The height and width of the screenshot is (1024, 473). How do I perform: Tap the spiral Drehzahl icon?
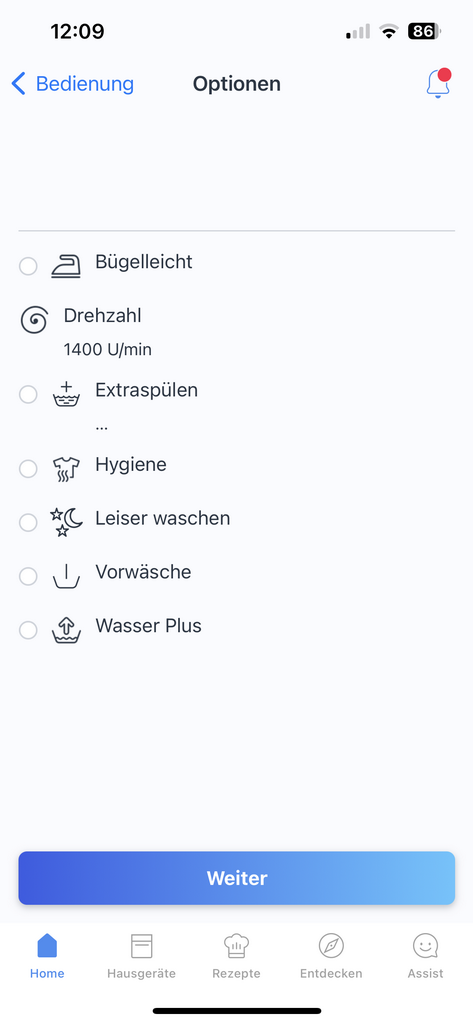tap(34, 321)
